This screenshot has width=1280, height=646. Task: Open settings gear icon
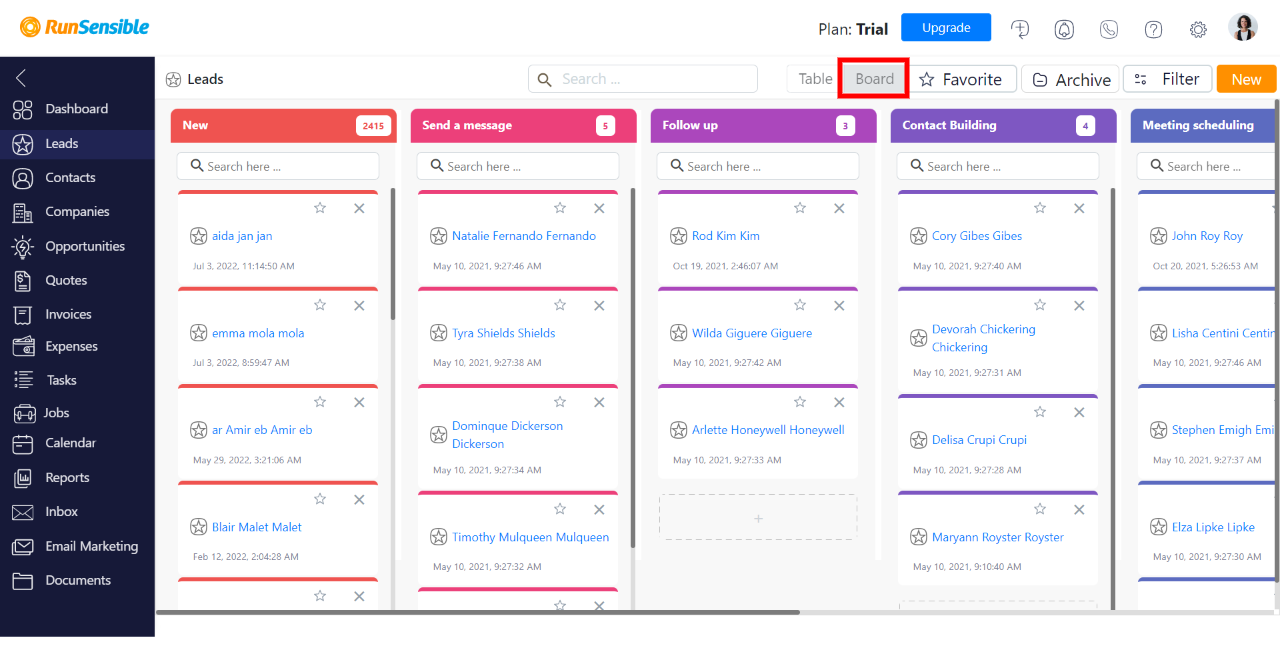point(1198,29)
